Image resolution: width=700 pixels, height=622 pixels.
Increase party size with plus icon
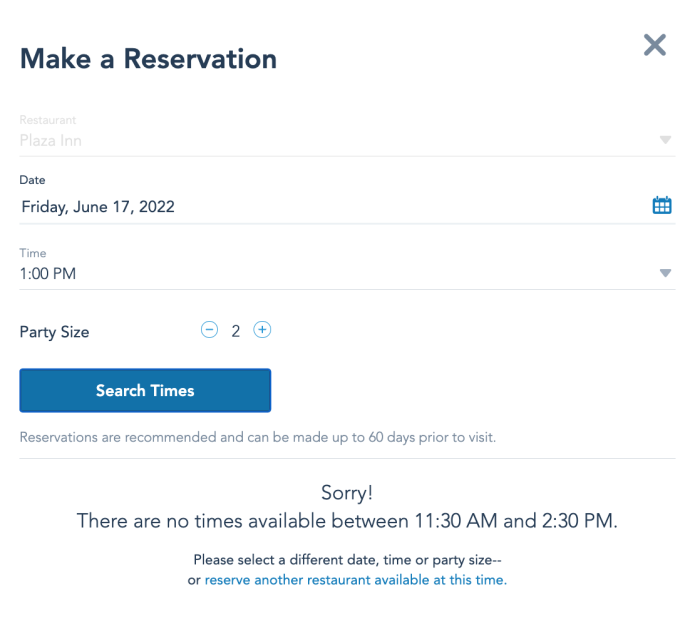click(262, 330)
